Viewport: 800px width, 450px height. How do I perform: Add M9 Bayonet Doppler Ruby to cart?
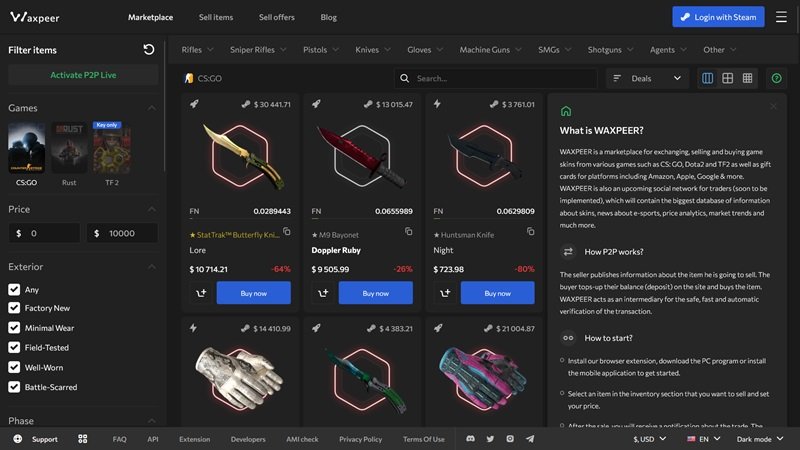pos(323,293)
